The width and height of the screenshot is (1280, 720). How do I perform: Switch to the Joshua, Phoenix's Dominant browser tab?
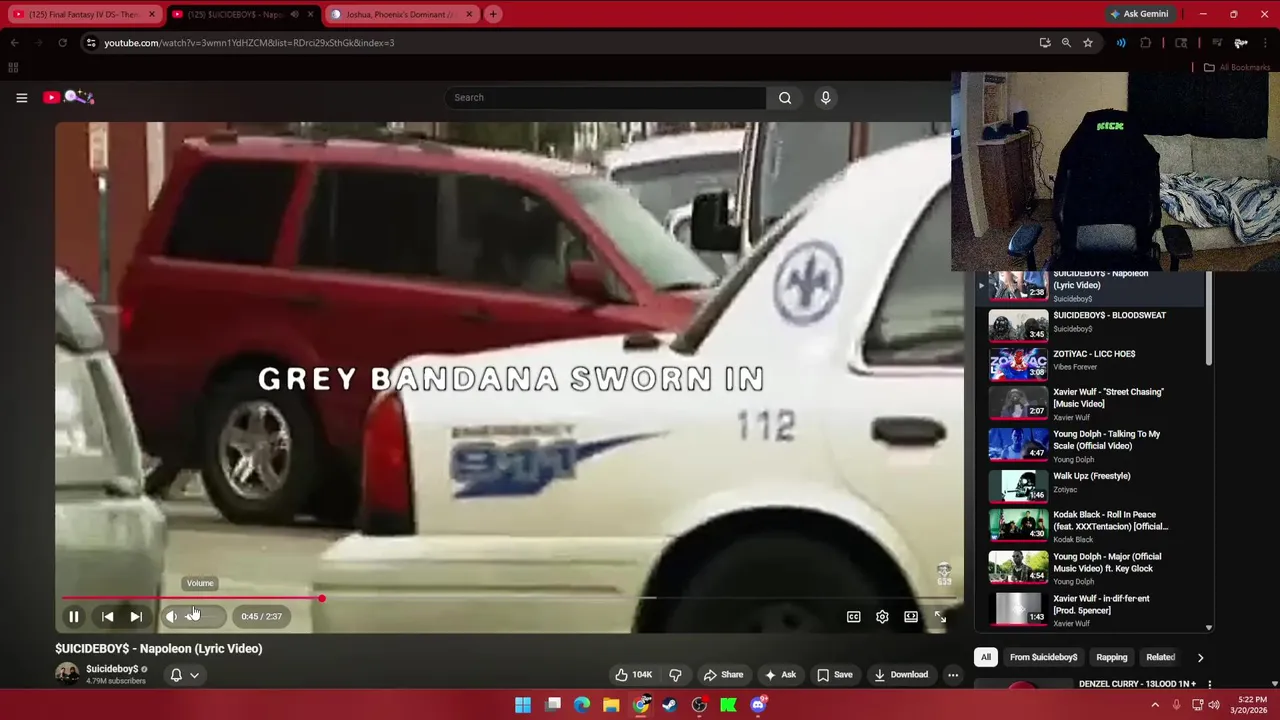click(400, 14)
